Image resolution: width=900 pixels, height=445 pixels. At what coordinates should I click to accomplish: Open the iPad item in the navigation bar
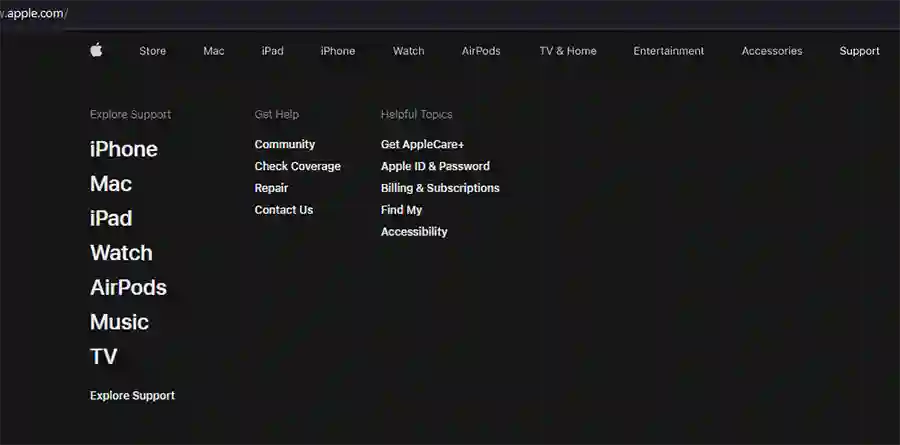click(273, 51)
